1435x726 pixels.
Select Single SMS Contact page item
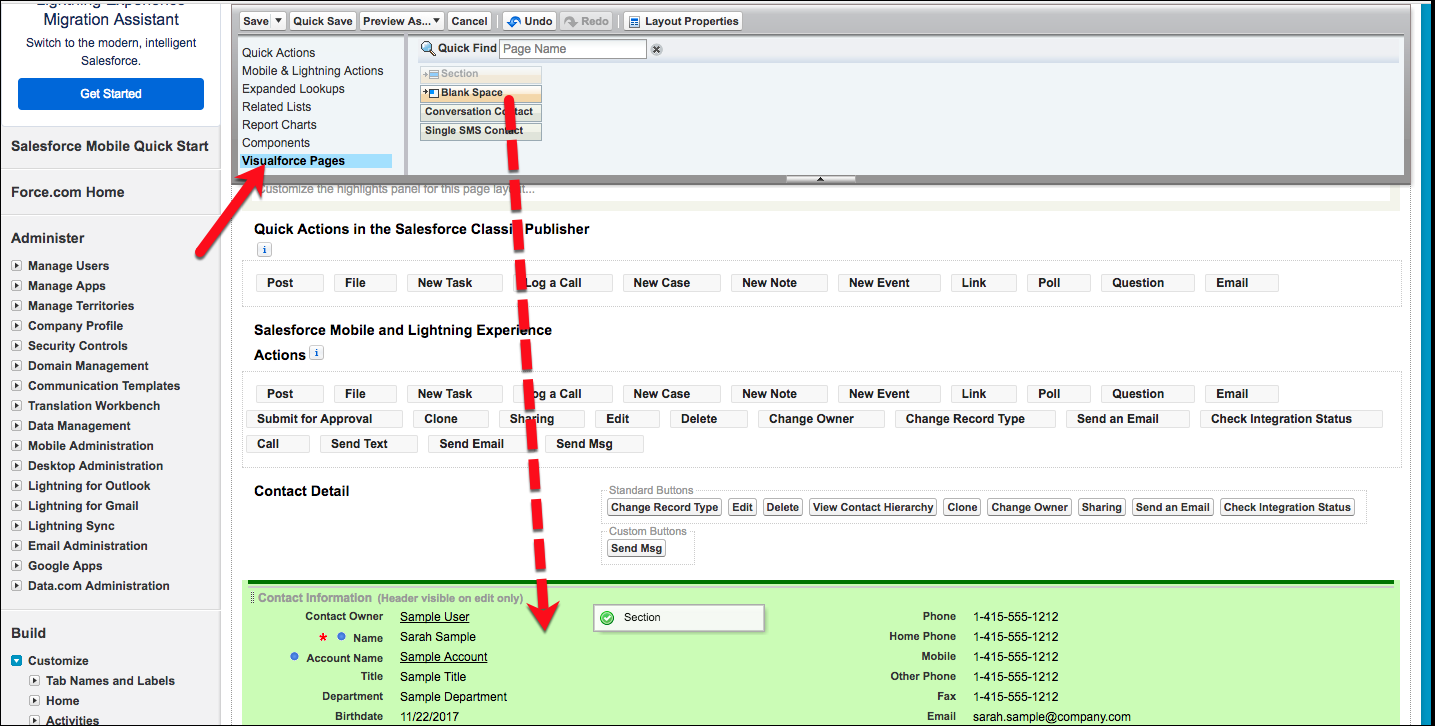(x=481, y=131)
